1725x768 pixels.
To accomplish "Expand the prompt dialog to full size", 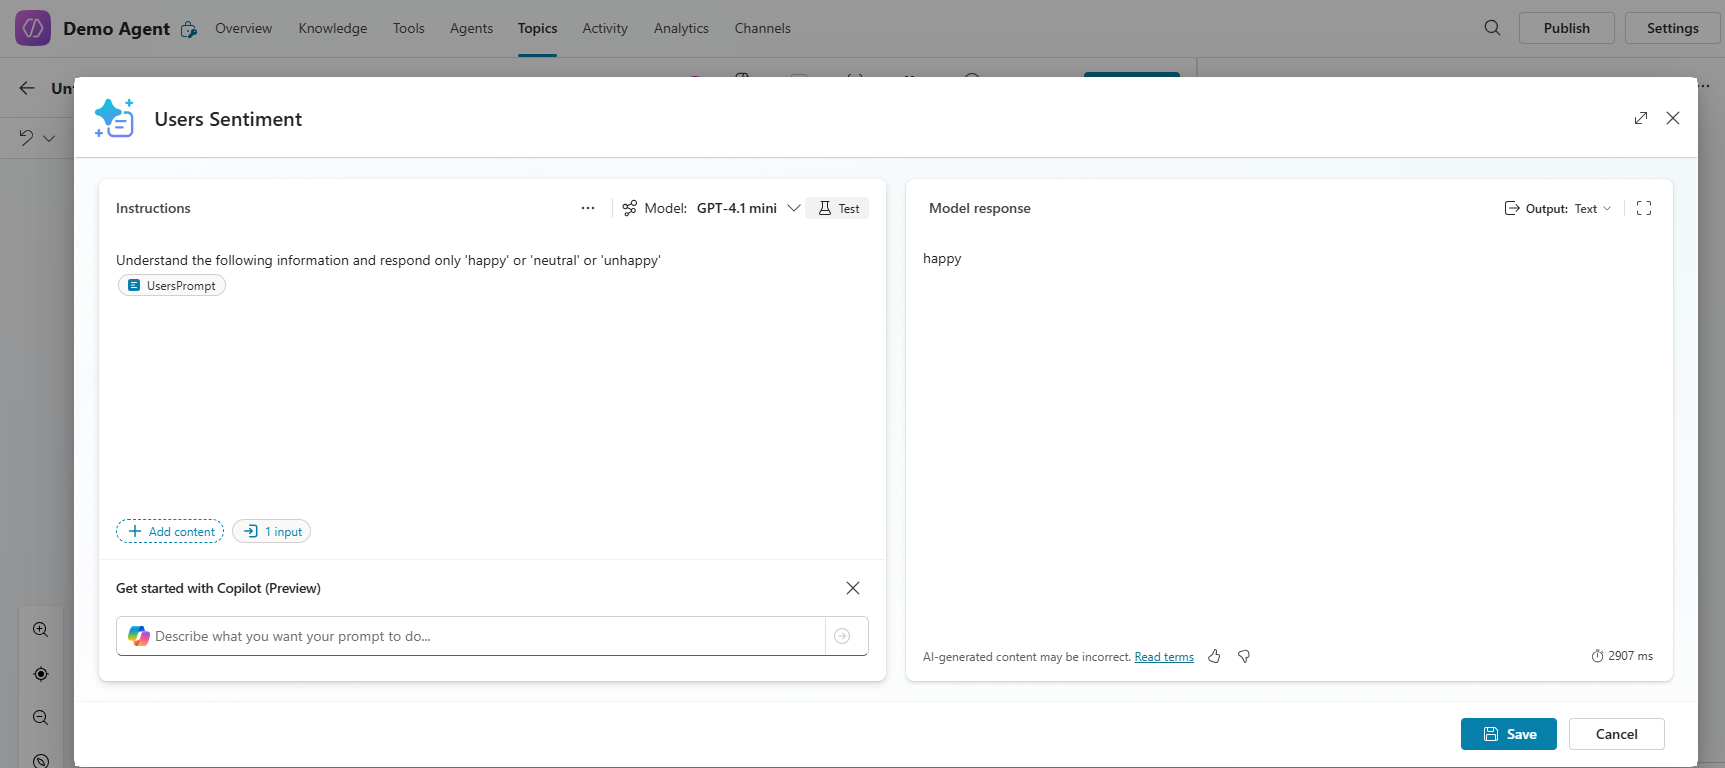I will pyautogui.click(x=1641, y=118).
